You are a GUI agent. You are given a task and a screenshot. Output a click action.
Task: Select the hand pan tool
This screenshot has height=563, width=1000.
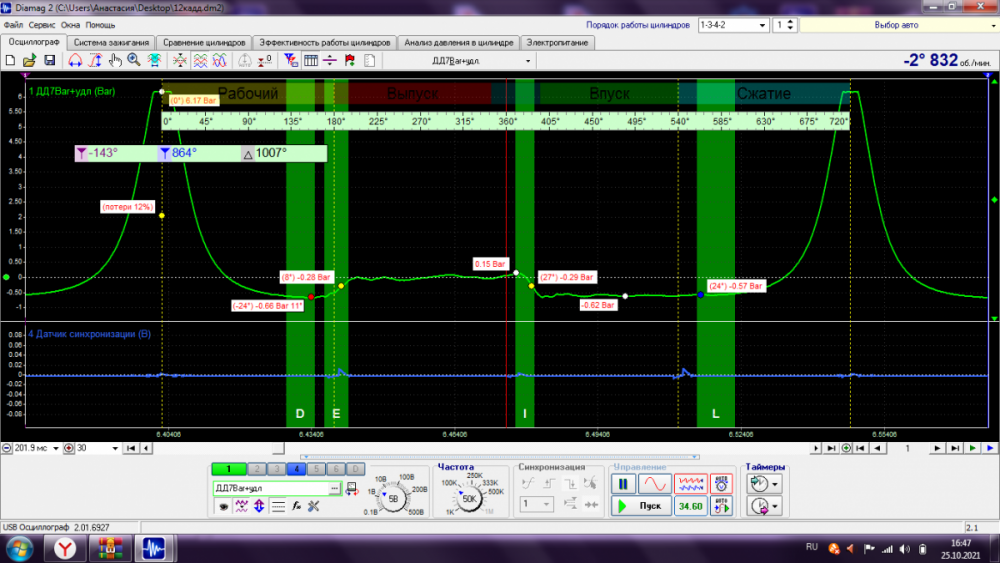pyautogui.click(x=115, y=61)
